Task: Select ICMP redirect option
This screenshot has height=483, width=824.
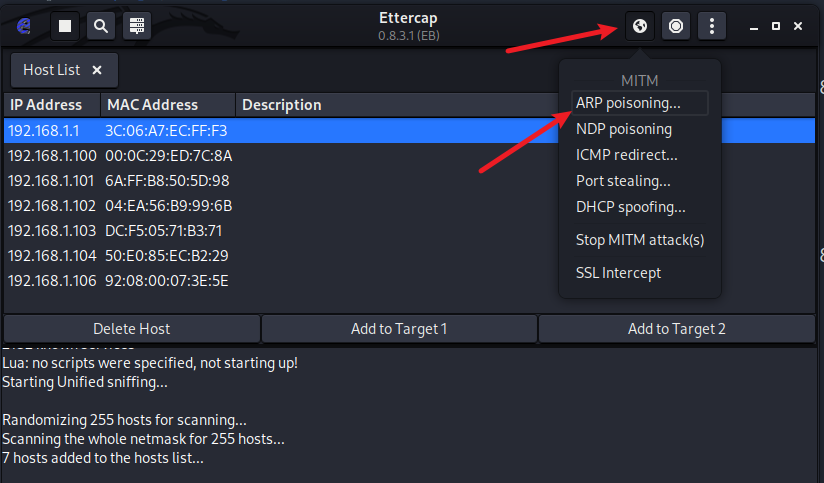Action: click(x=626, y=155)
